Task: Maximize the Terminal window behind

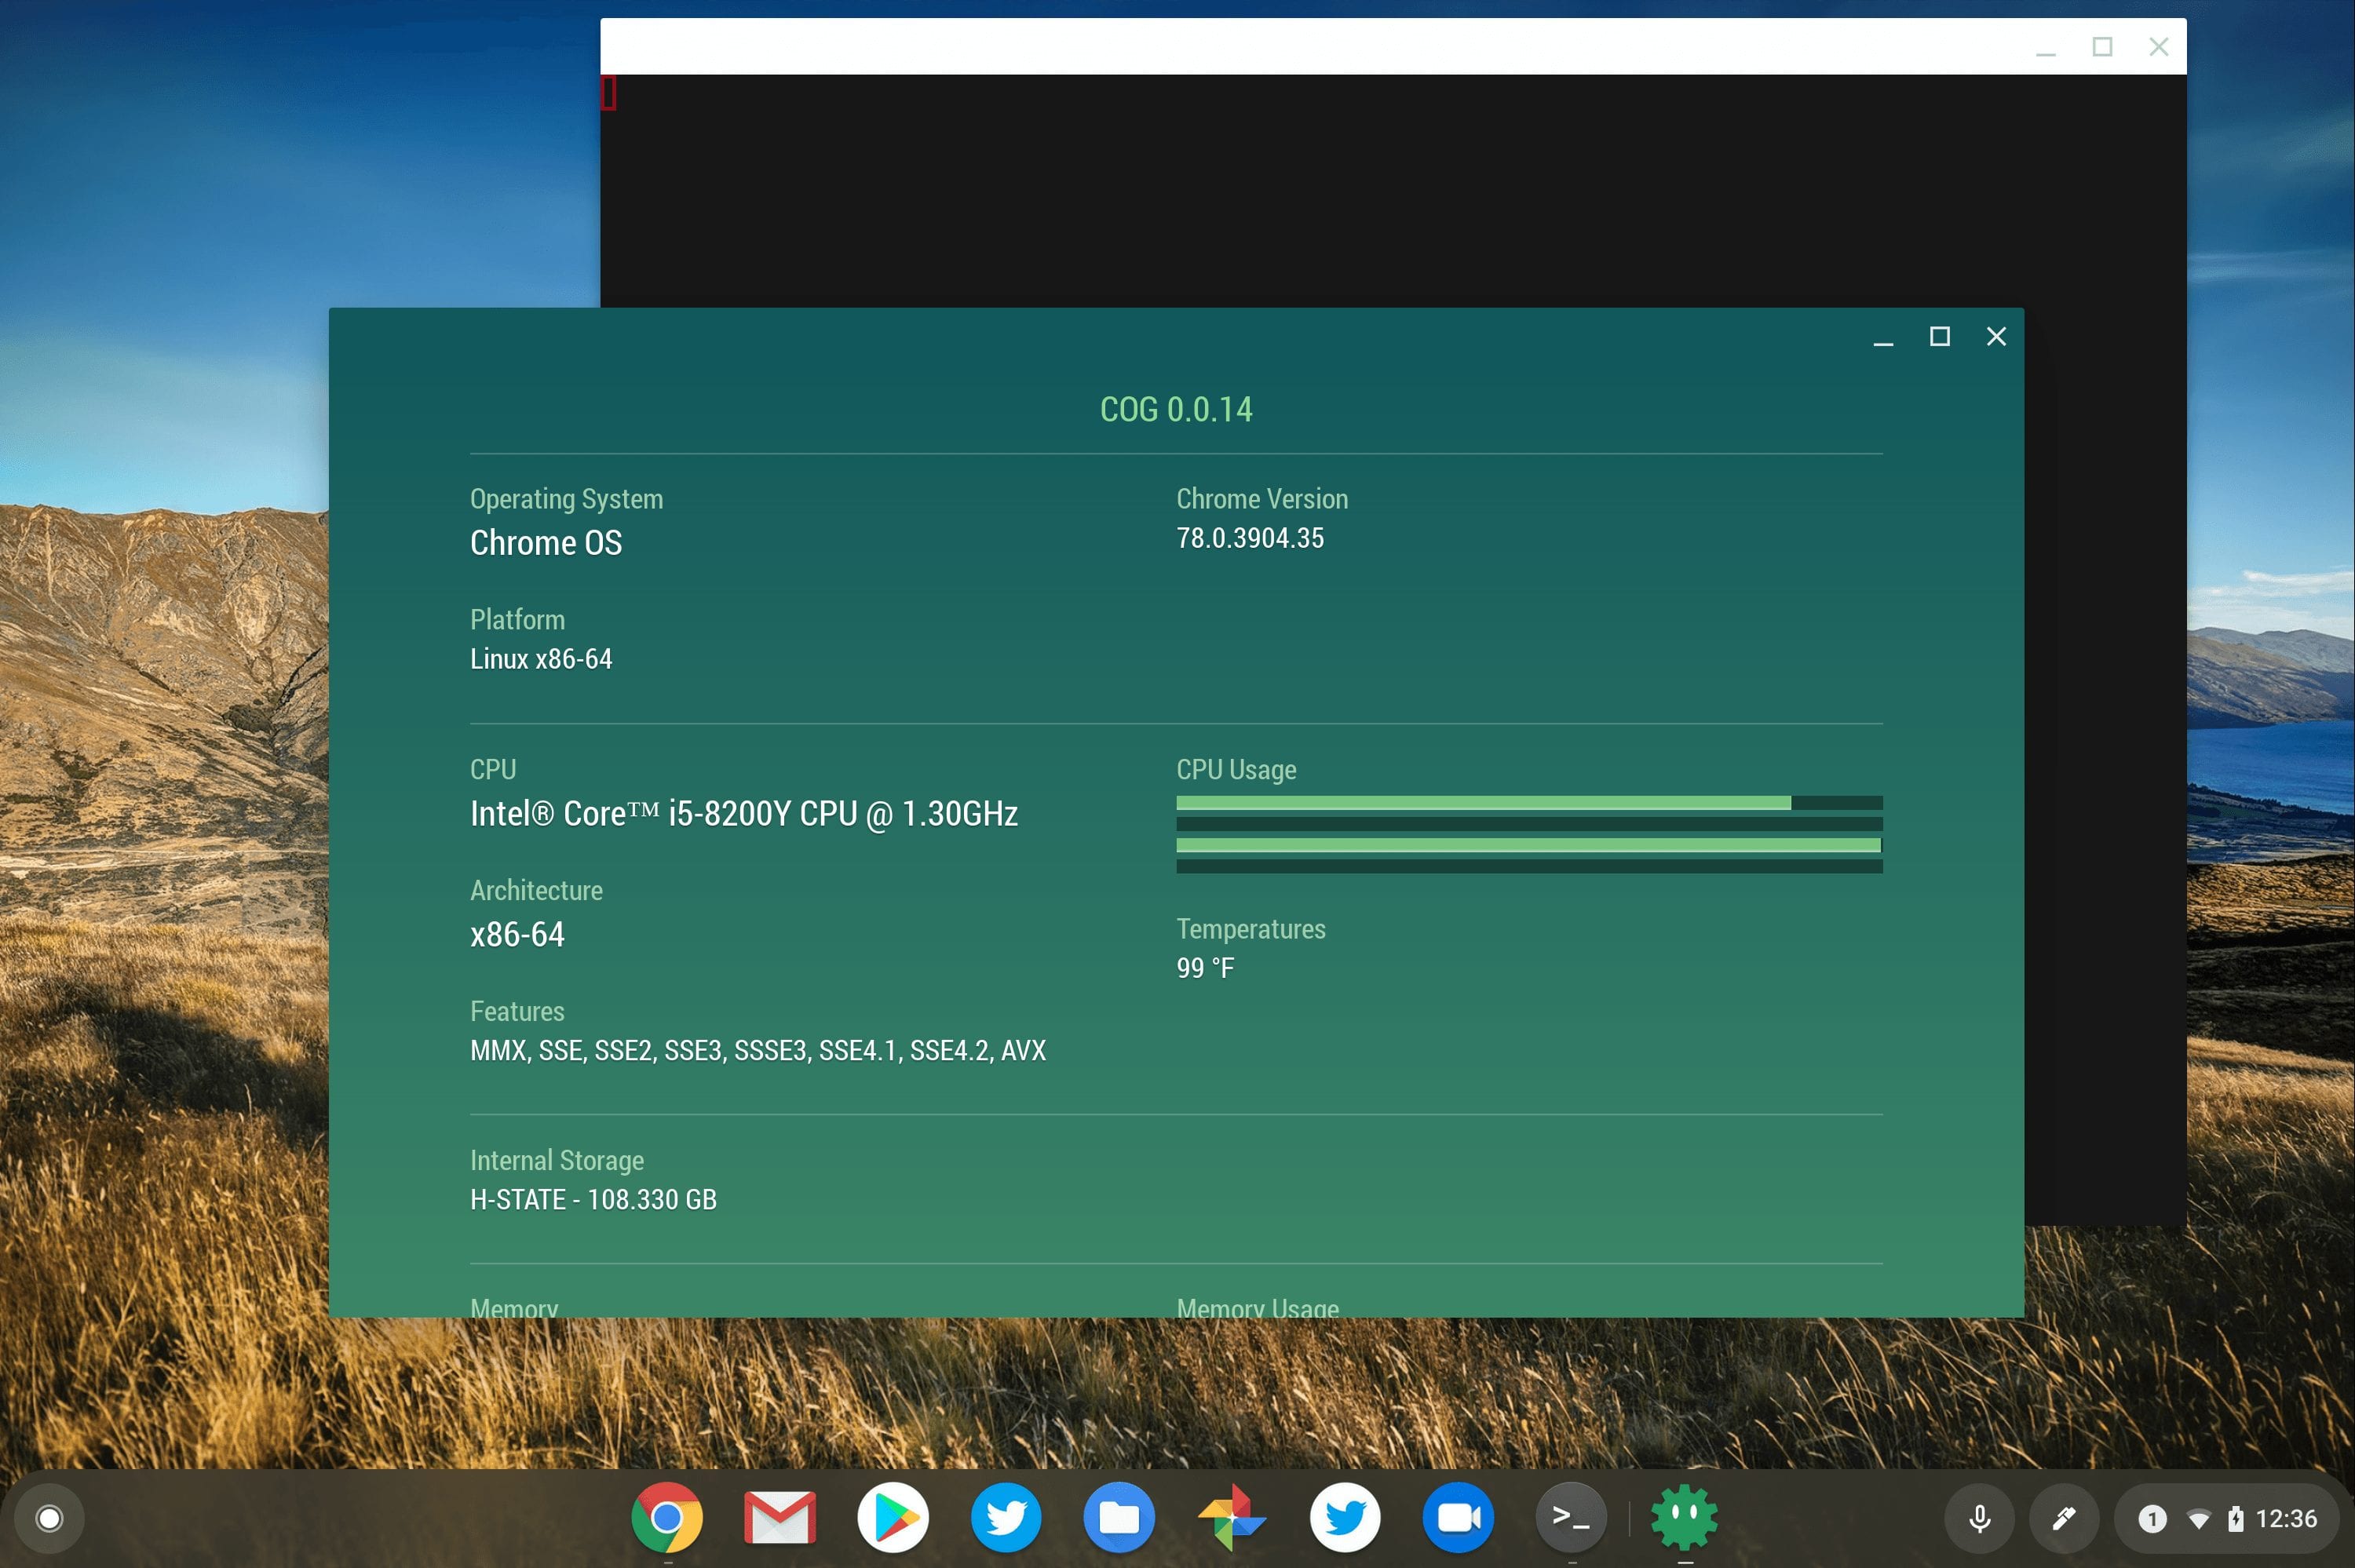Action: [x=2102, y=47]
